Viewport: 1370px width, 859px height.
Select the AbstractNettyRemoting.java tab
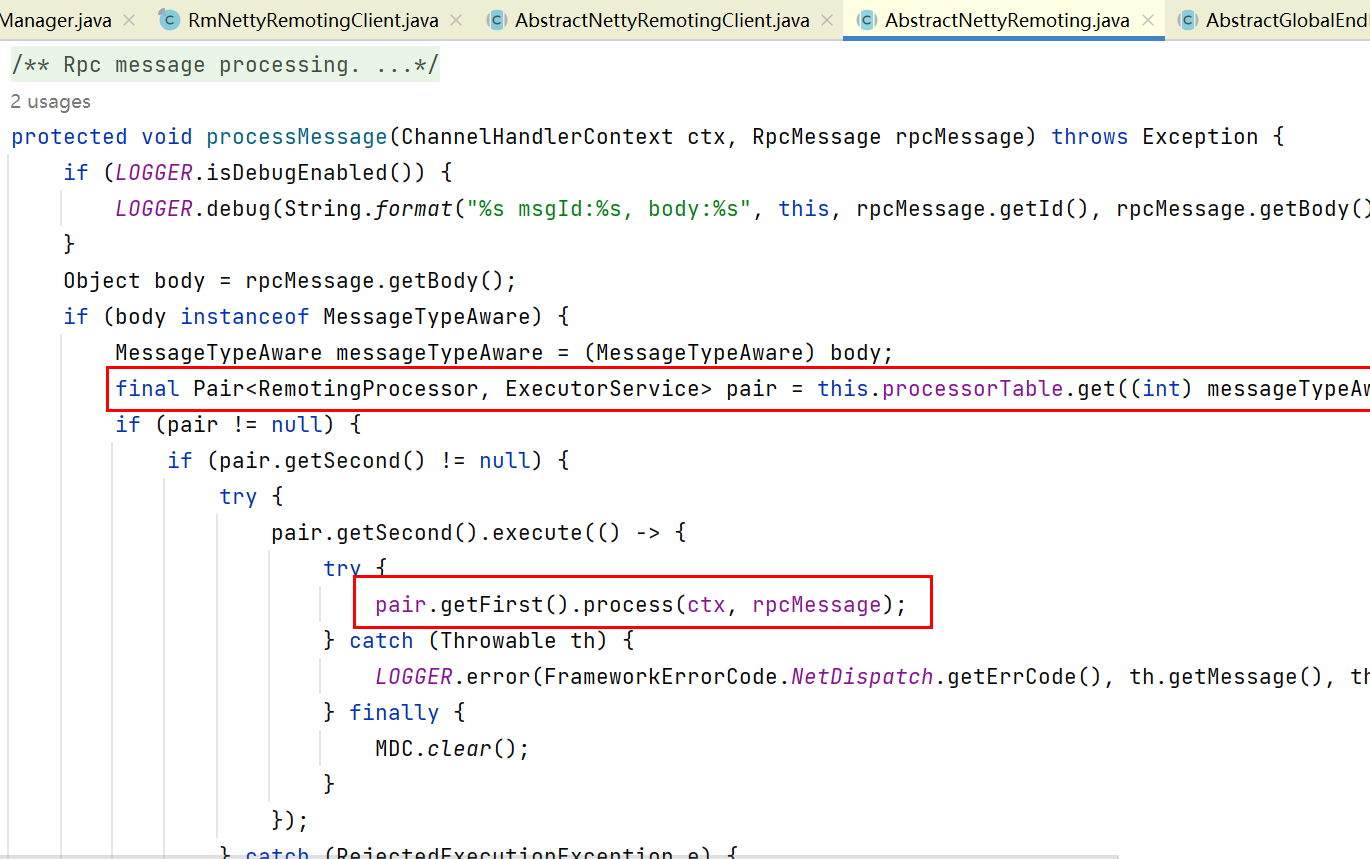tap(1006, 20)
